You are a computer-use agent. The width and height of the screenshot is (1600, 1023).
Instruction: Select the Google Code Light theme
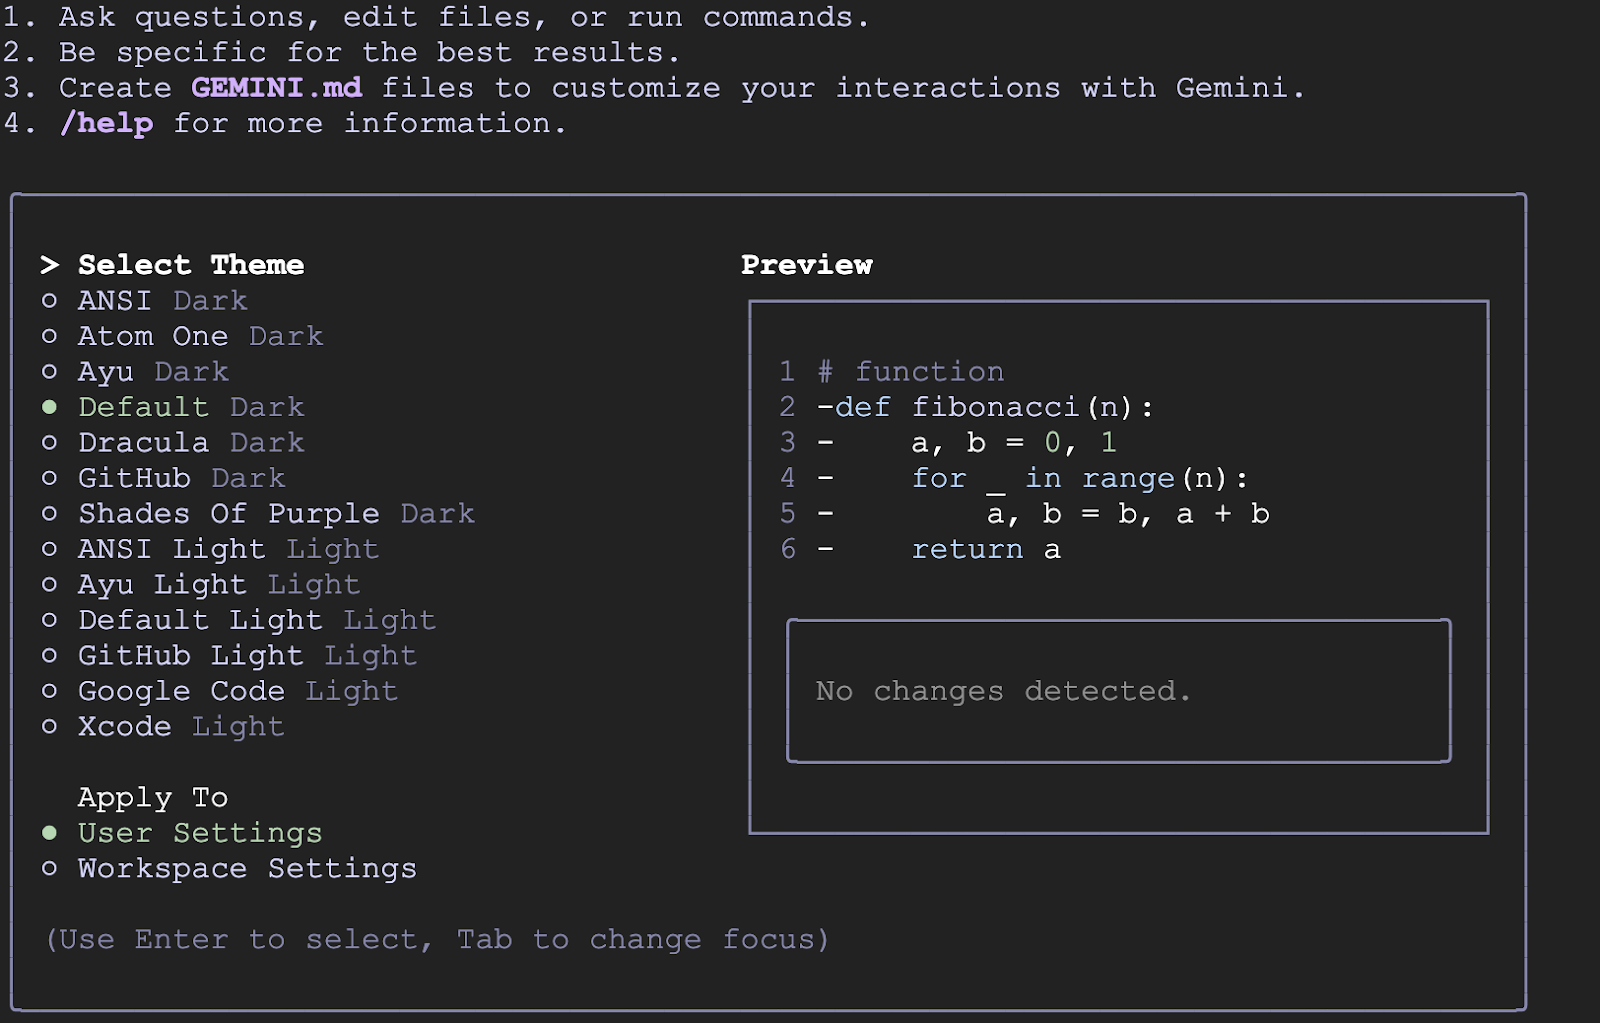pos(237,691)
